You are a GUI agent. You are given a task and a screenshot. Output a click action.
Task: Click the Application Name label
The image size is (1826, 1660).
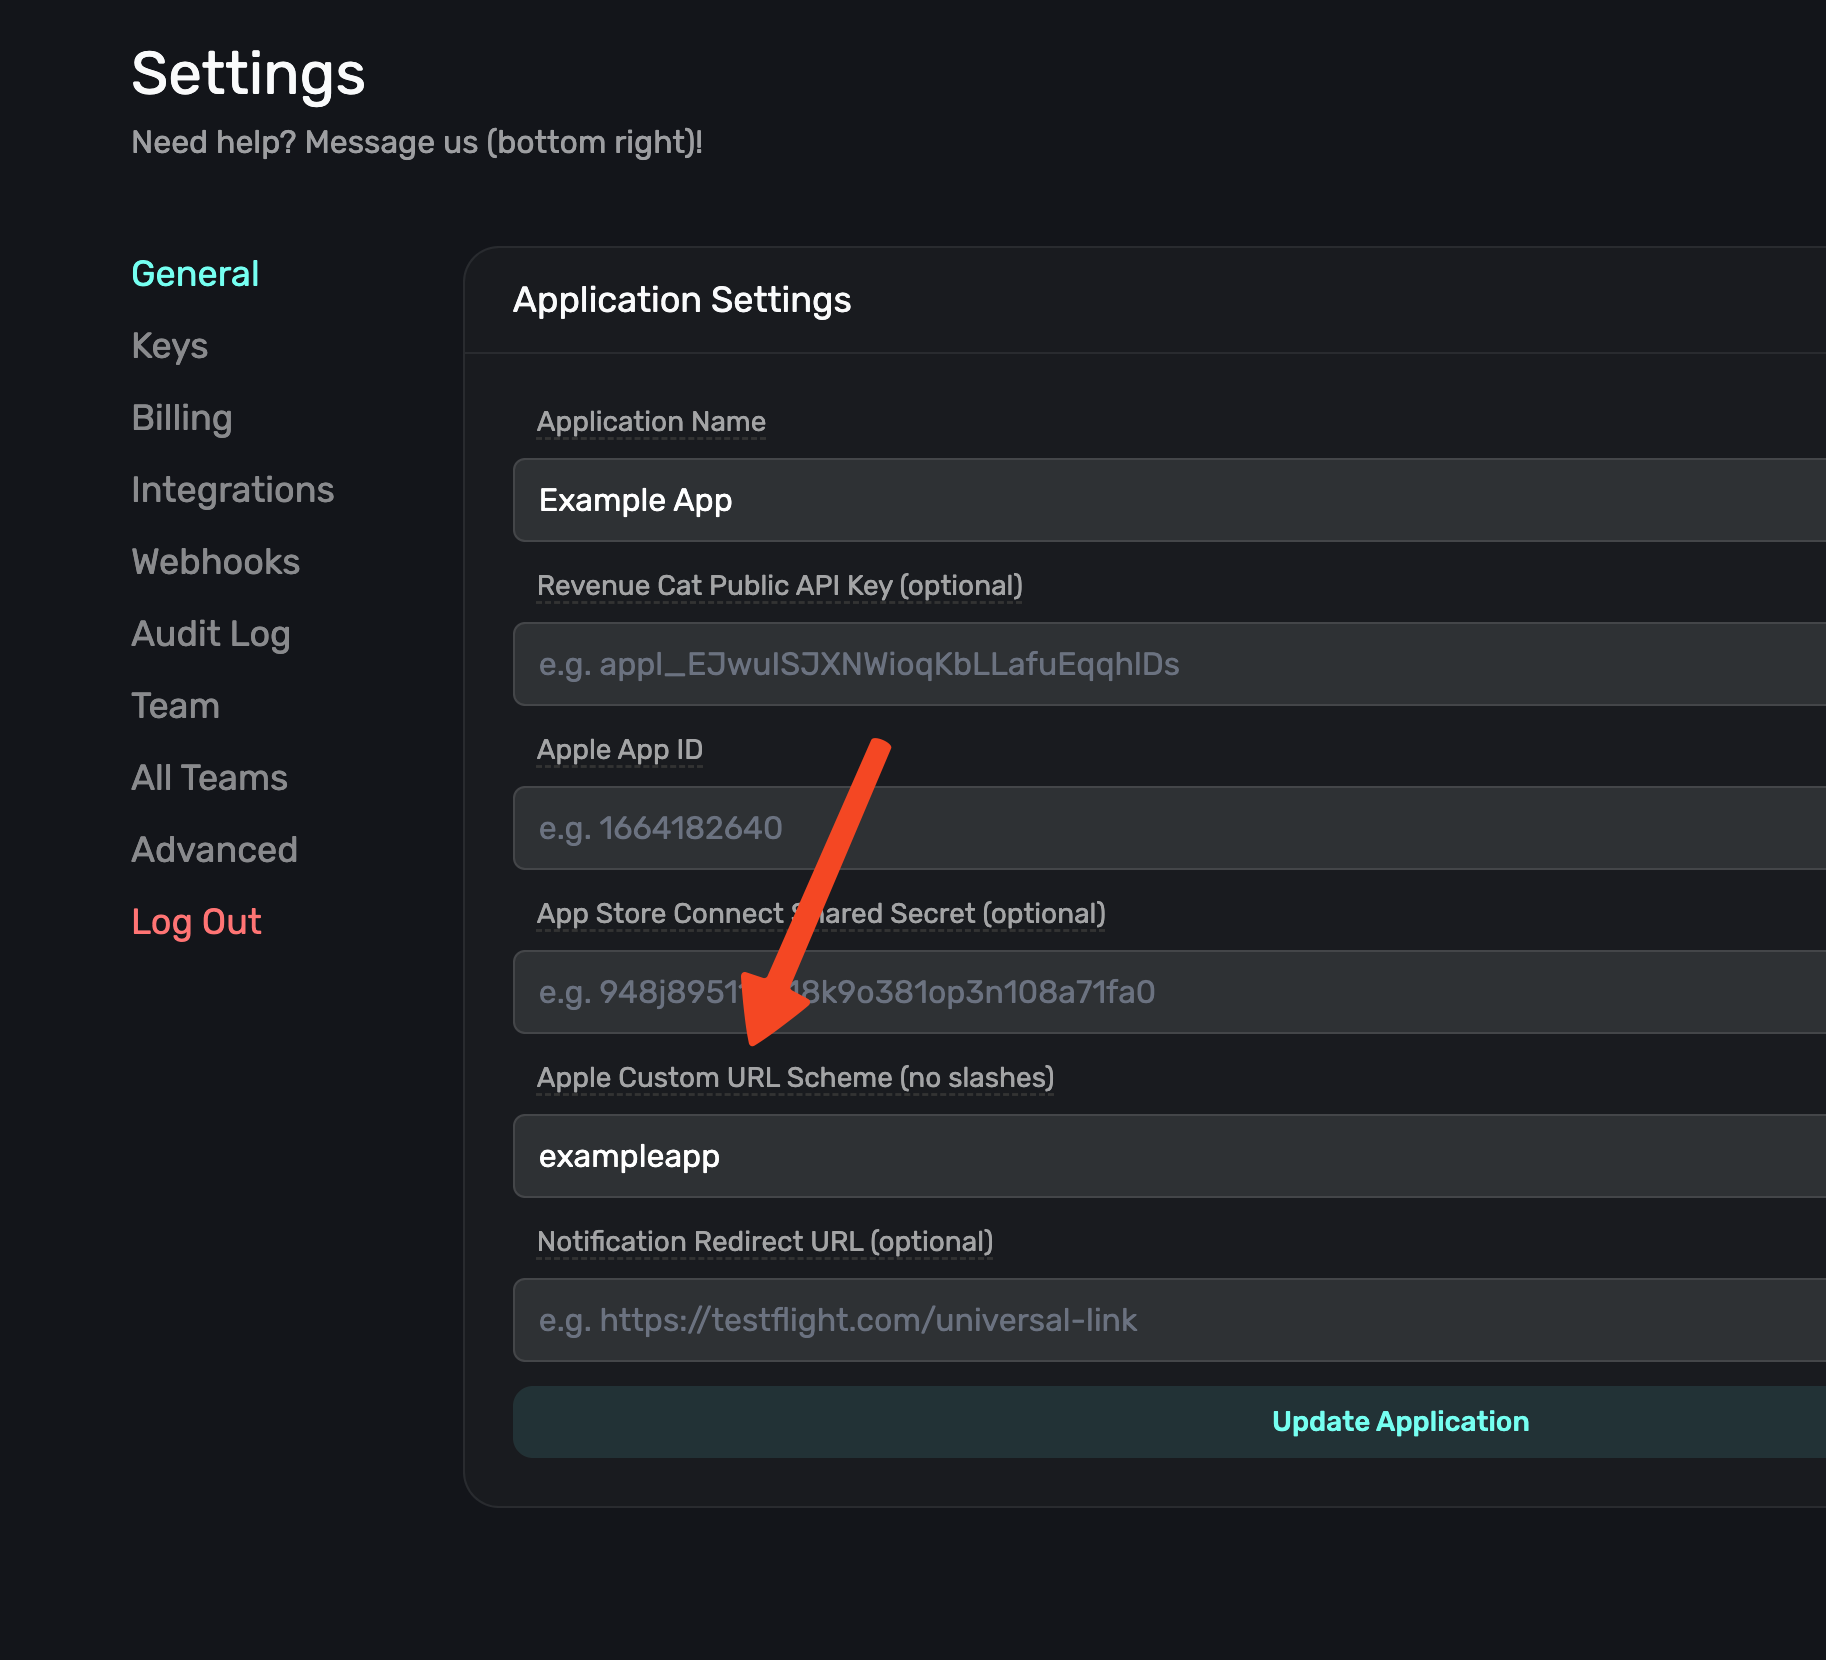click(x=651, y=422)
